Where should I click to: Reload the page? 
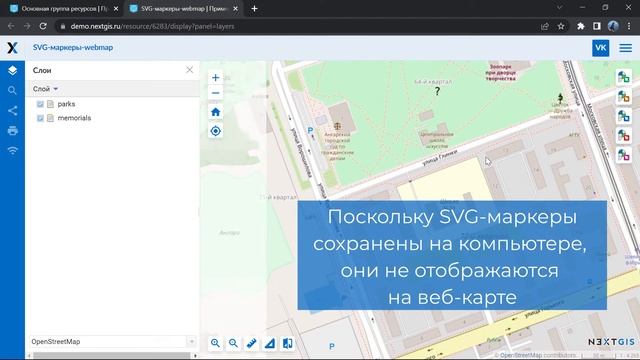coord(43,26)
